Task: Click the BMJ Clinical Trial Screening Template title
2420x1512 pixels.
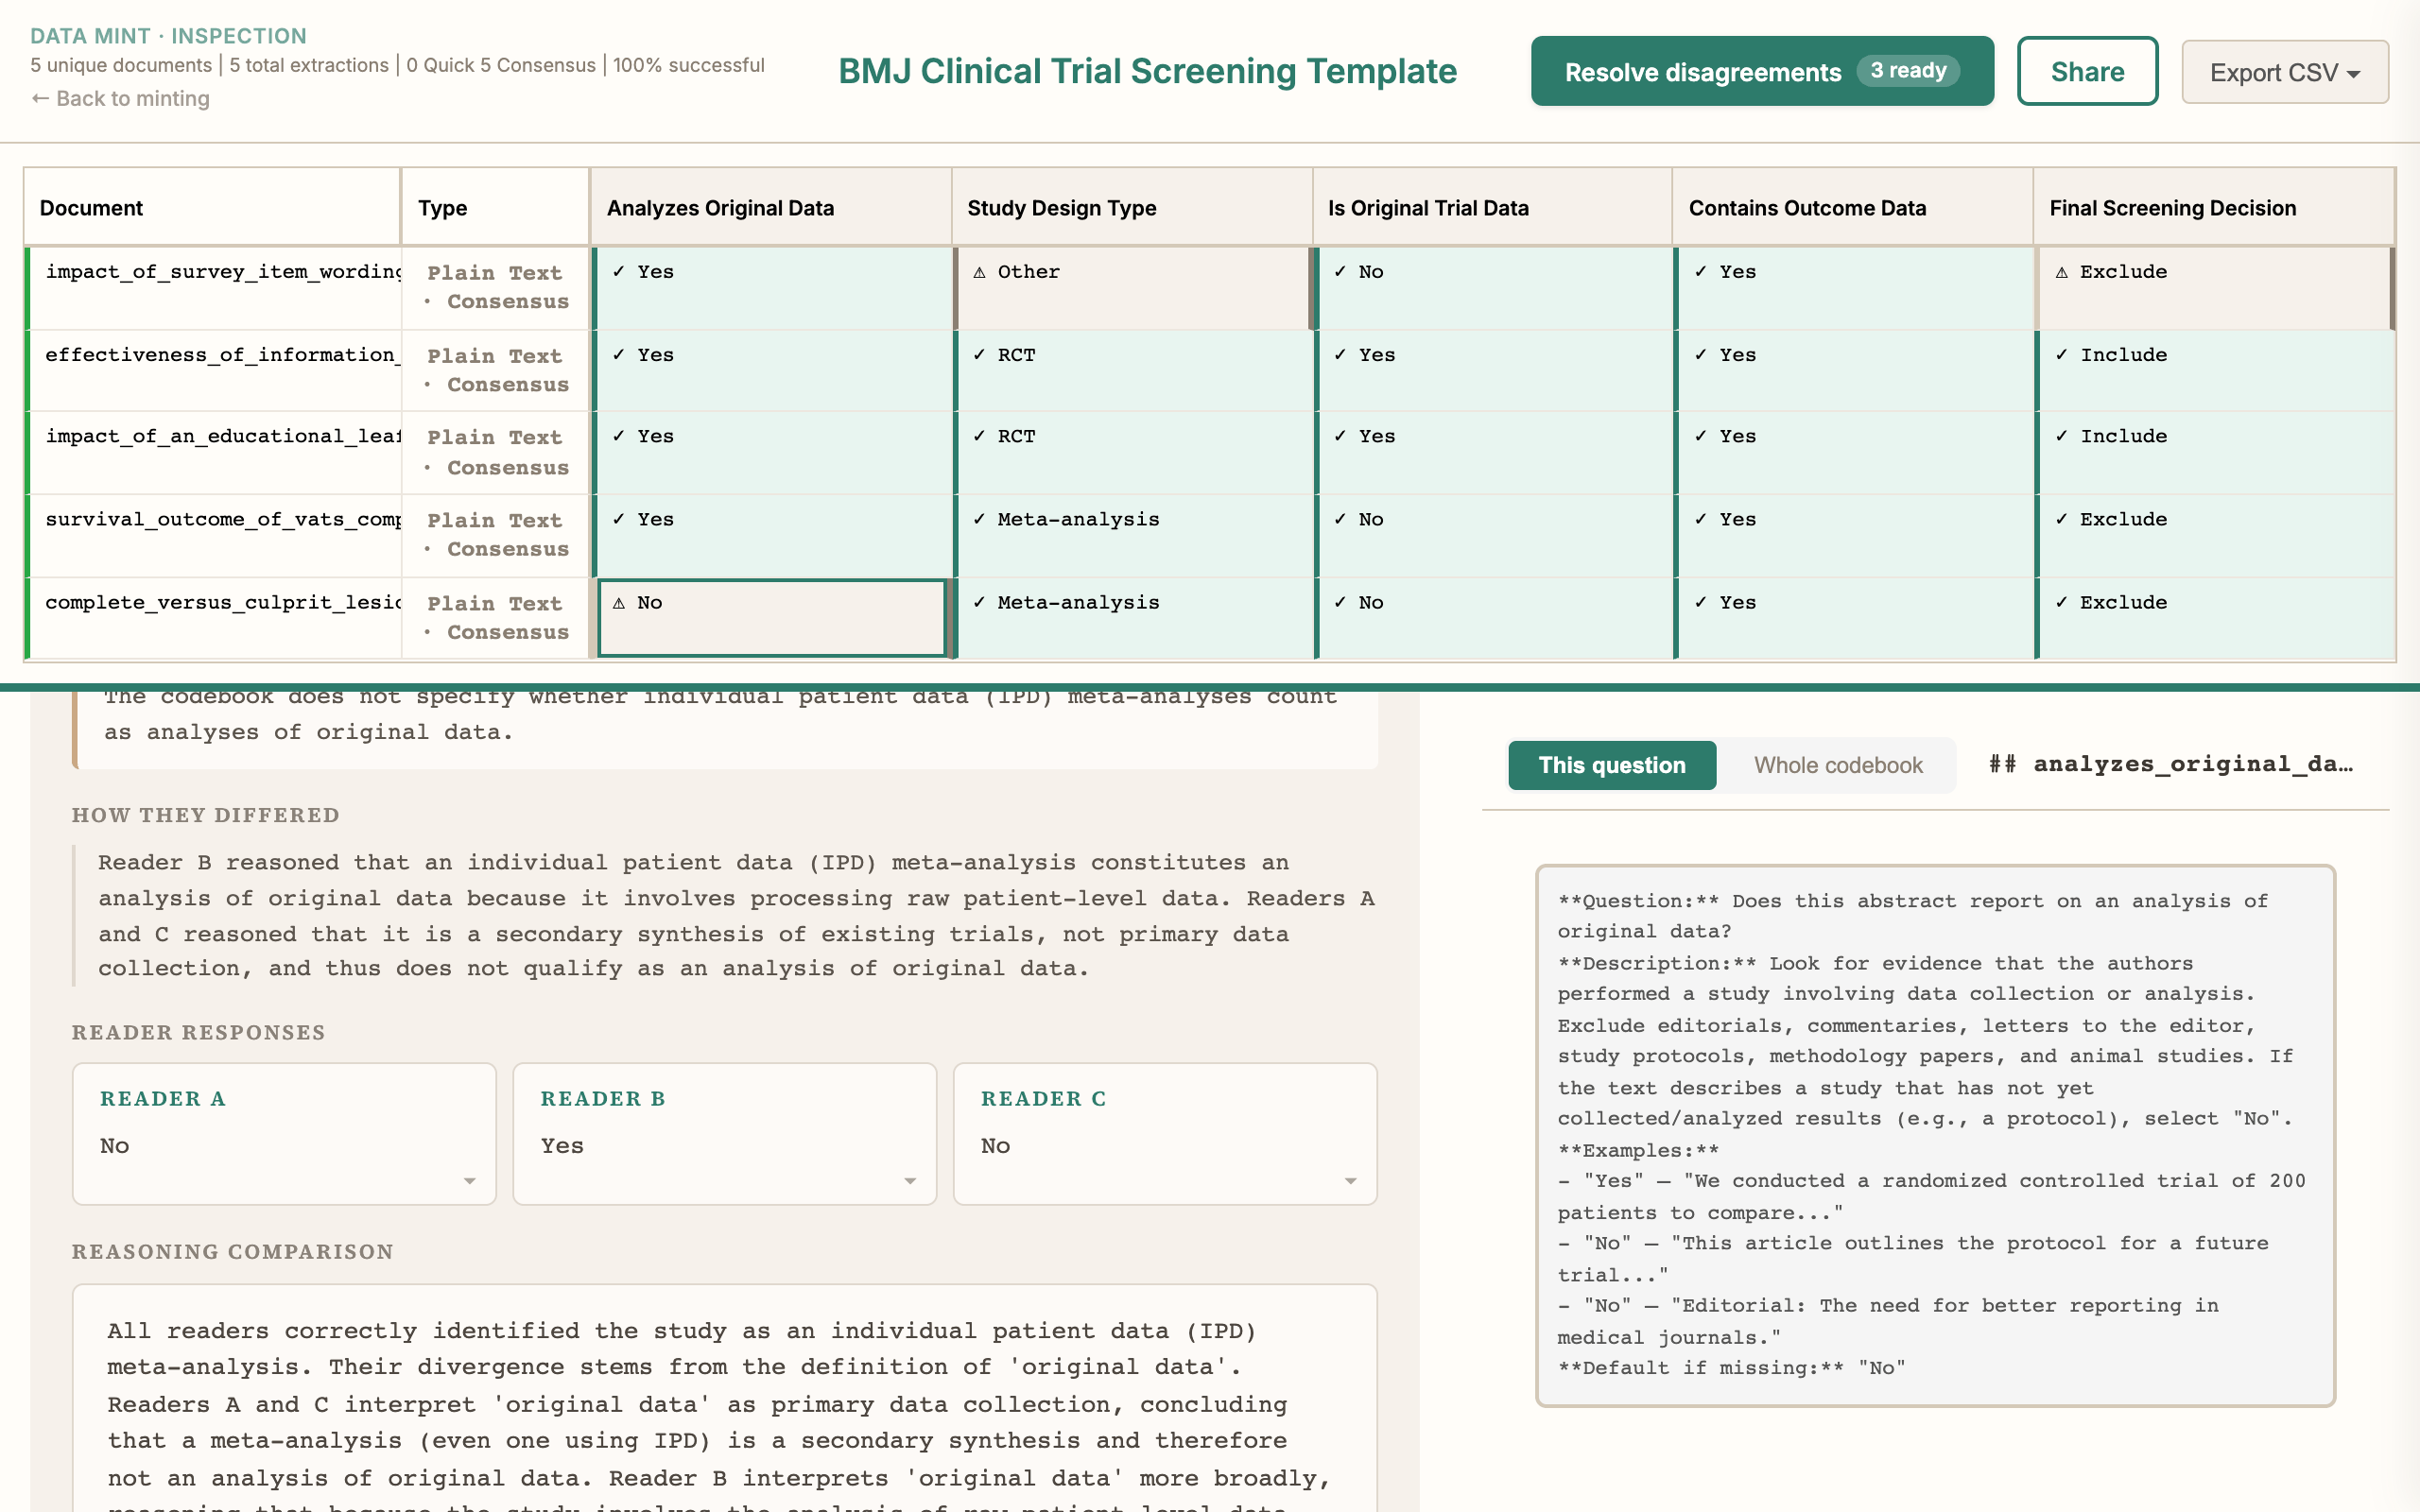Action: (1147, 71)
